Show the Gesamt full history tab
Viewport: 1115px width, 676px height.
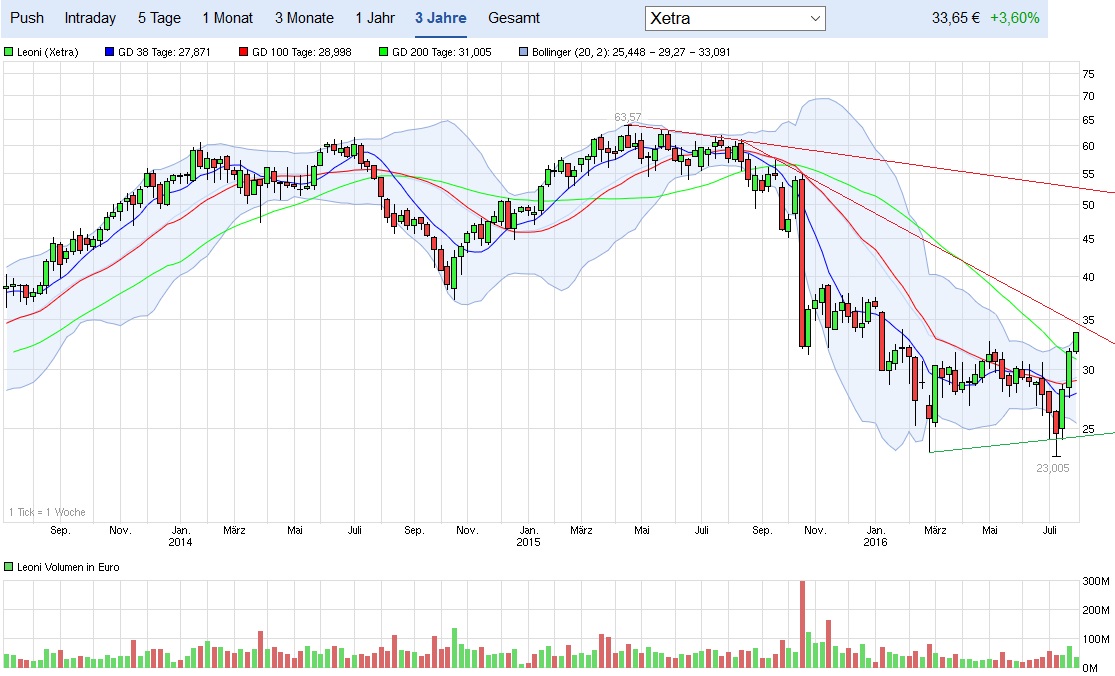click(x=514, y=18)
